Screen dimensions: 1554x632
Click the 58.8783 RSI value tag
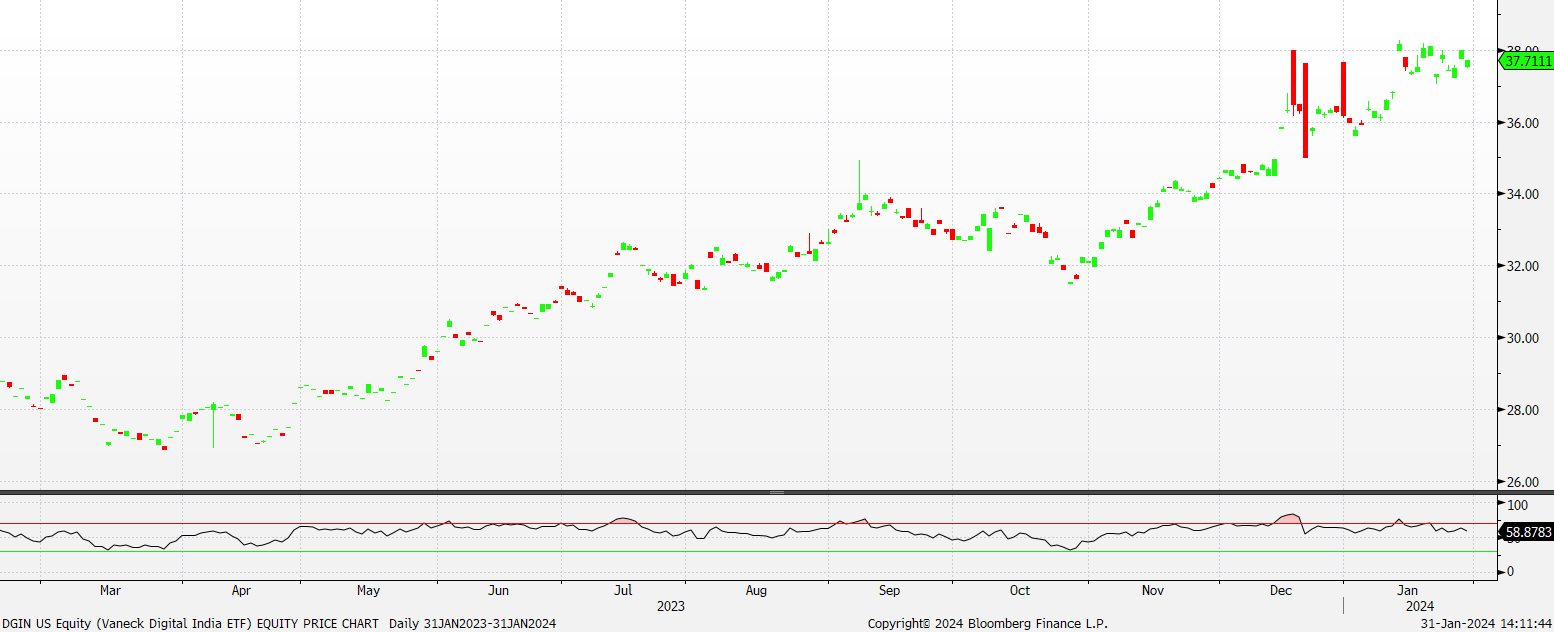pyautogui.click(x=1528, y=533)
